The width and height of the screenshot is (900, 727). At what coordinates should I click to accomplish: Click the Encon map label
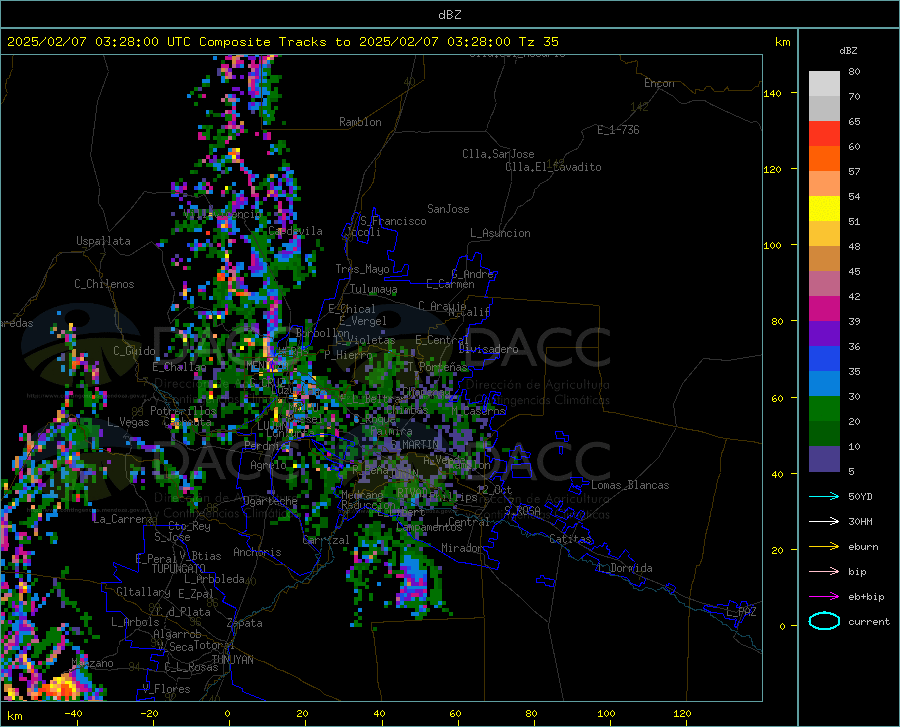[659, 83]
